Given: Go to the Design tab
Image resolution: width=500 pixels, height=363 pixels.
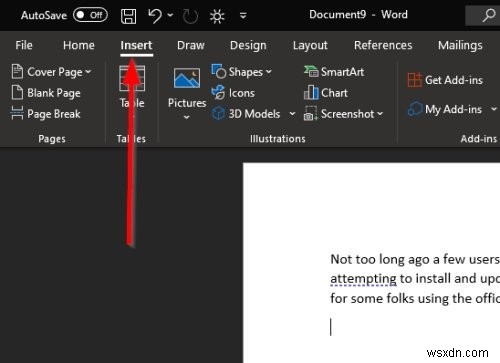Looking at the screenshot, I should (x=248, y=45).
